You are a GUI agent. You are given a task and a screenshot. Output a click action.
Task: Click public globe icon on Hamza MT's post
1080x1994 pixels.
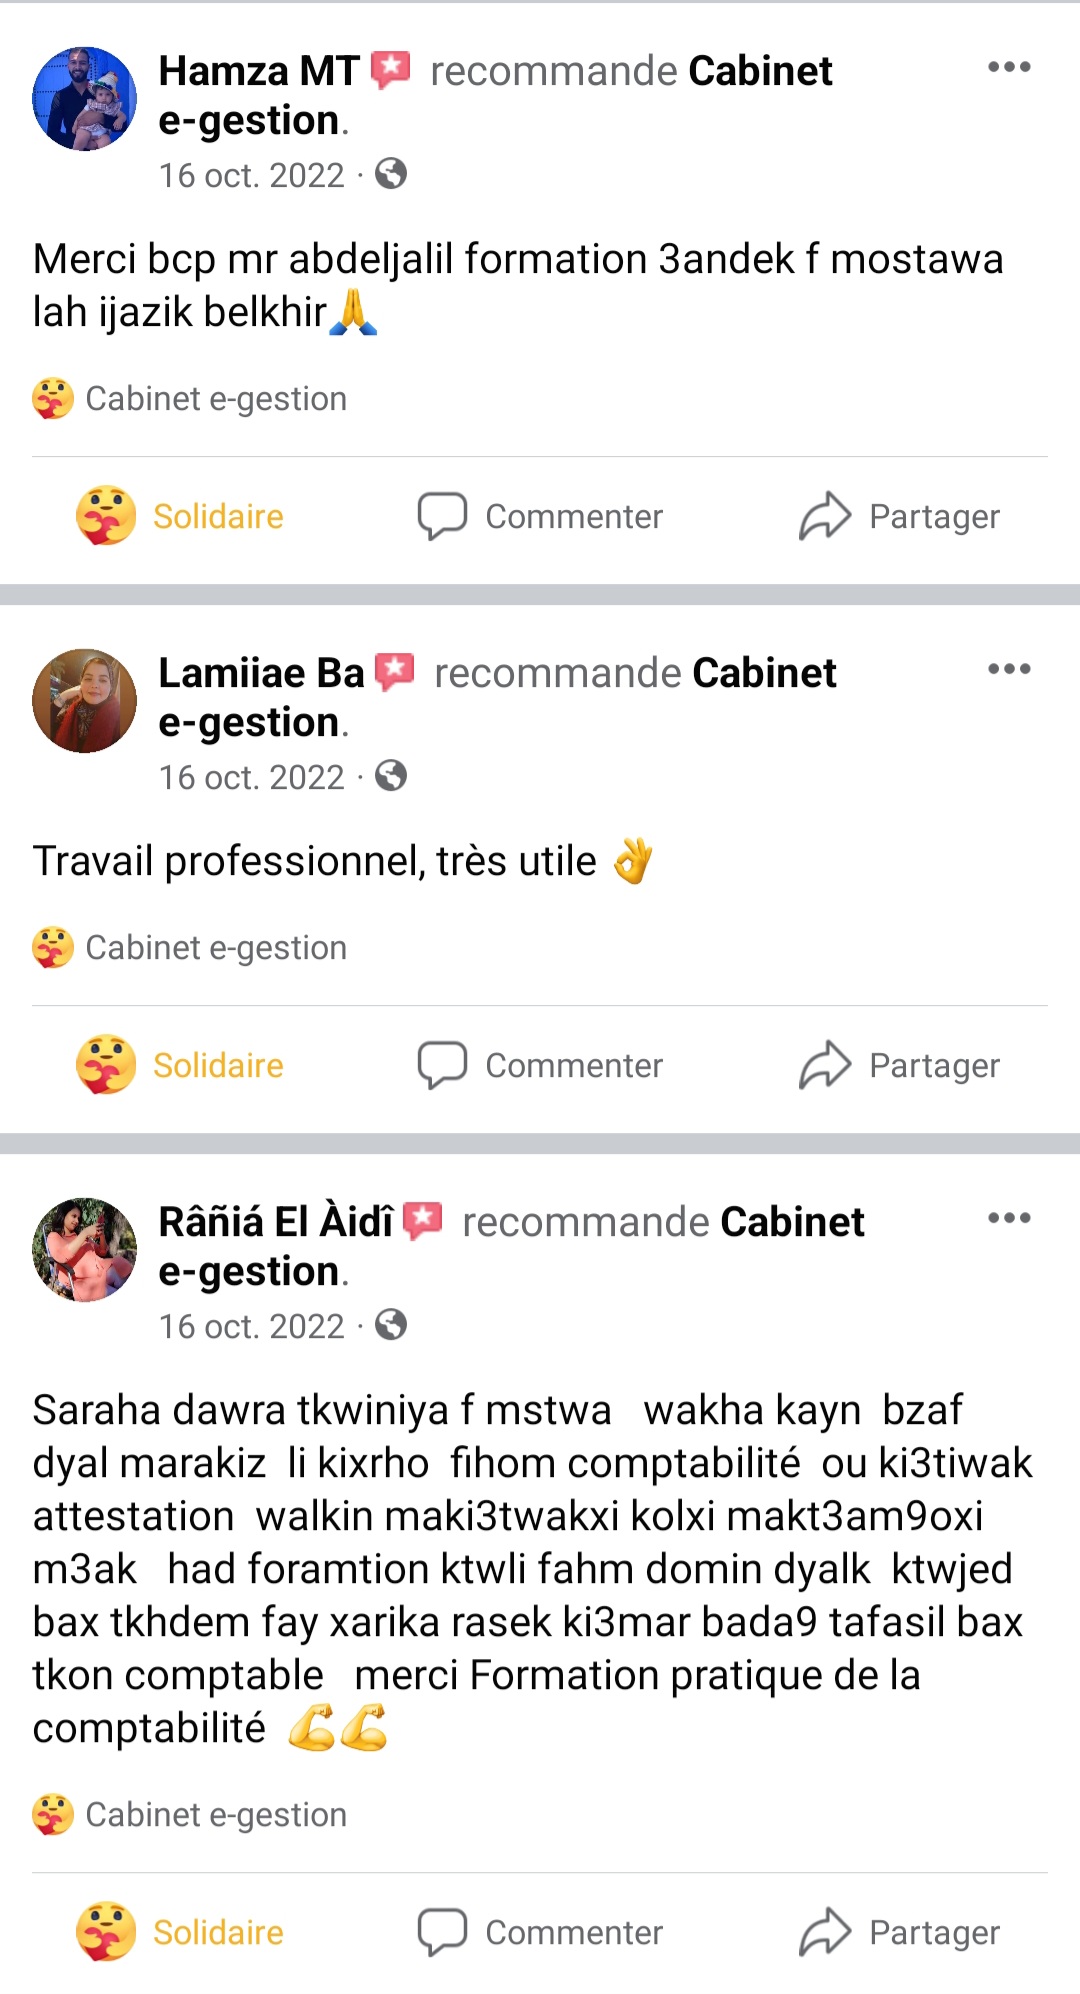point(391,175)
